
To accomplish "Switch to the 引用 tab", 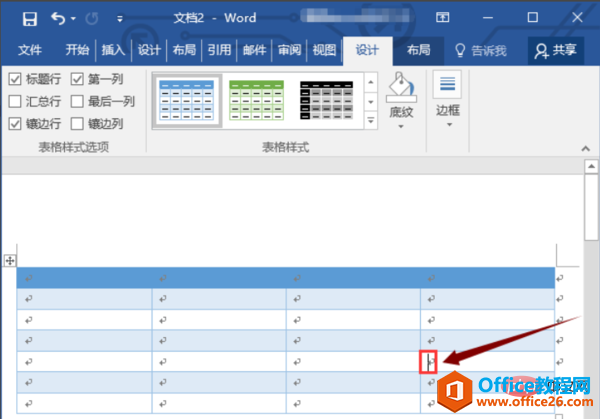I will coord(219,50).
